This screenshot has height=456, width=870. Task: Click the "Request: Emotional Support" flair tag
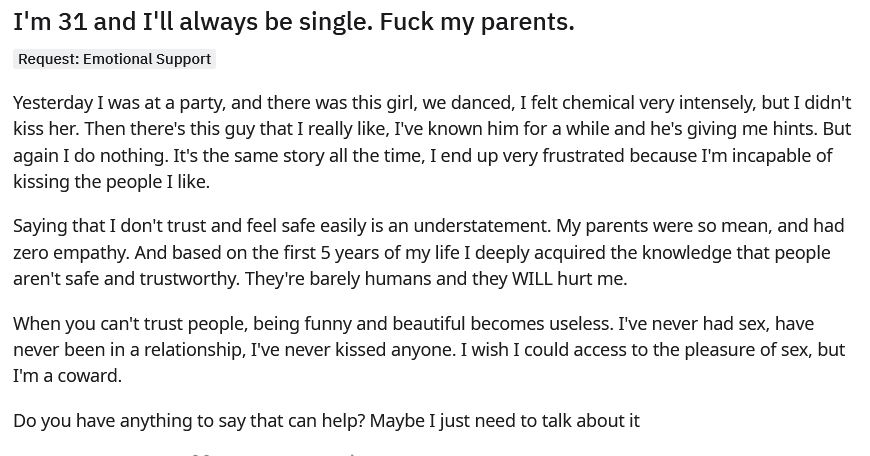click(114, 59)
